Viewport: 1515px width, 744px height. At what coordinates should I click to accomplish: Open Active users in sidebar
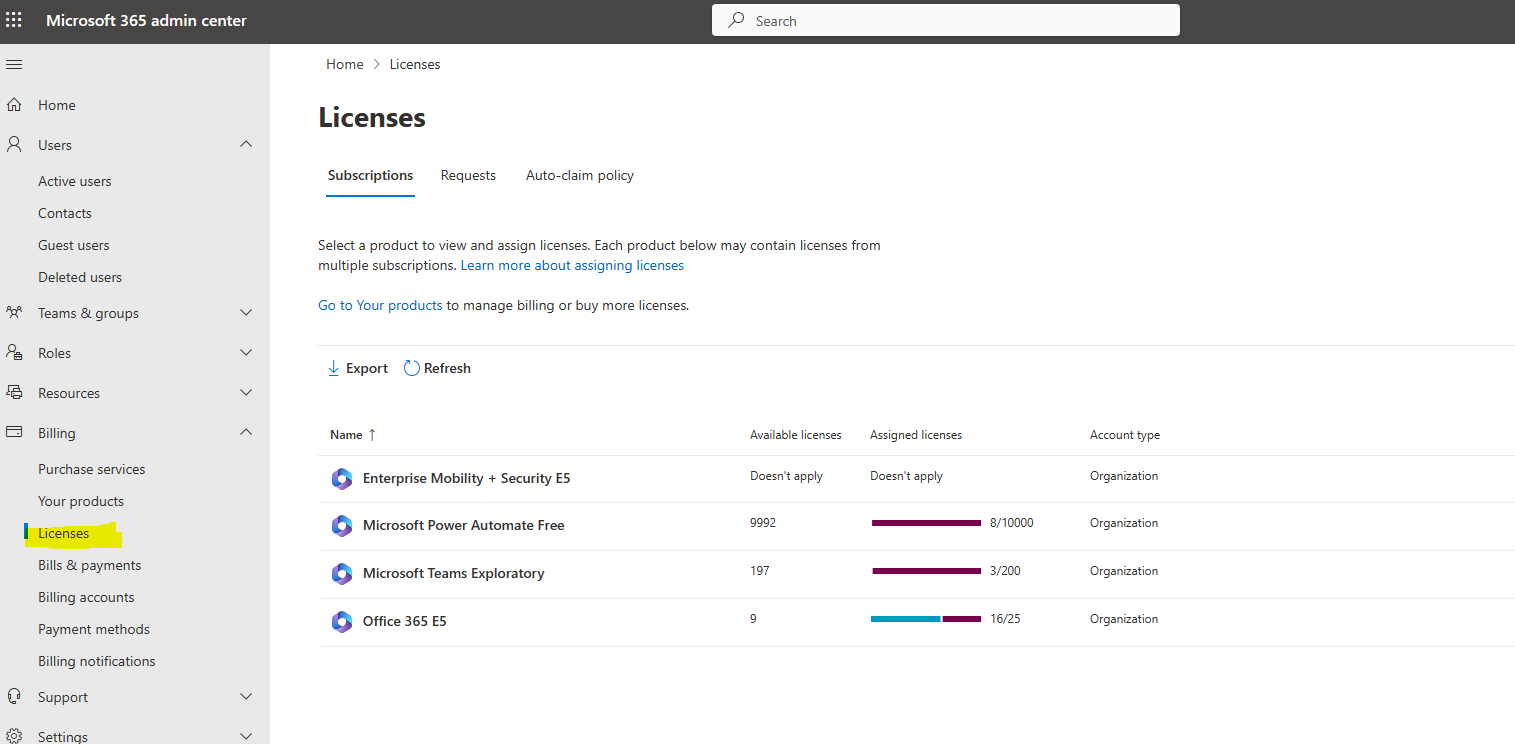[75, 181]
